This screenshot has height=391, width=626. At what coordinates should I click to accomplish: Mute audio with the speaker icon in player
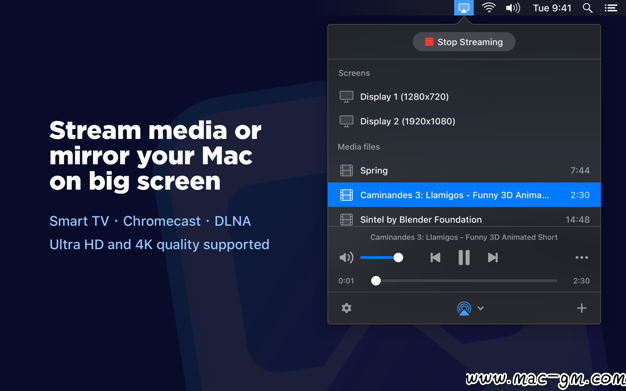[346, 258]
